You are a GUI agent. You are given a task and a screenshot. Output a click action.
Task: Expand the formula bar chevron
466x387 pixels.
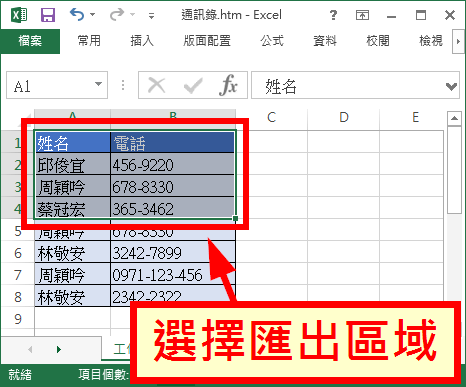[451, 87]
